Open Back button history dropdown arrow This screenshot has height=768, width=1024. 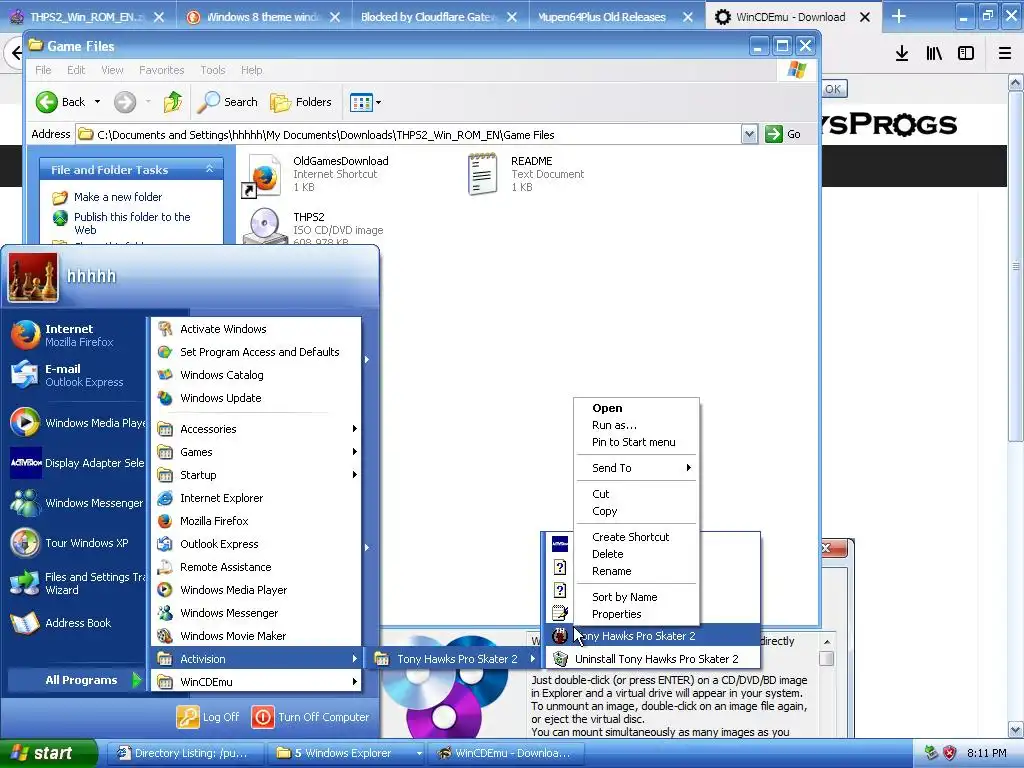[97, 102]
